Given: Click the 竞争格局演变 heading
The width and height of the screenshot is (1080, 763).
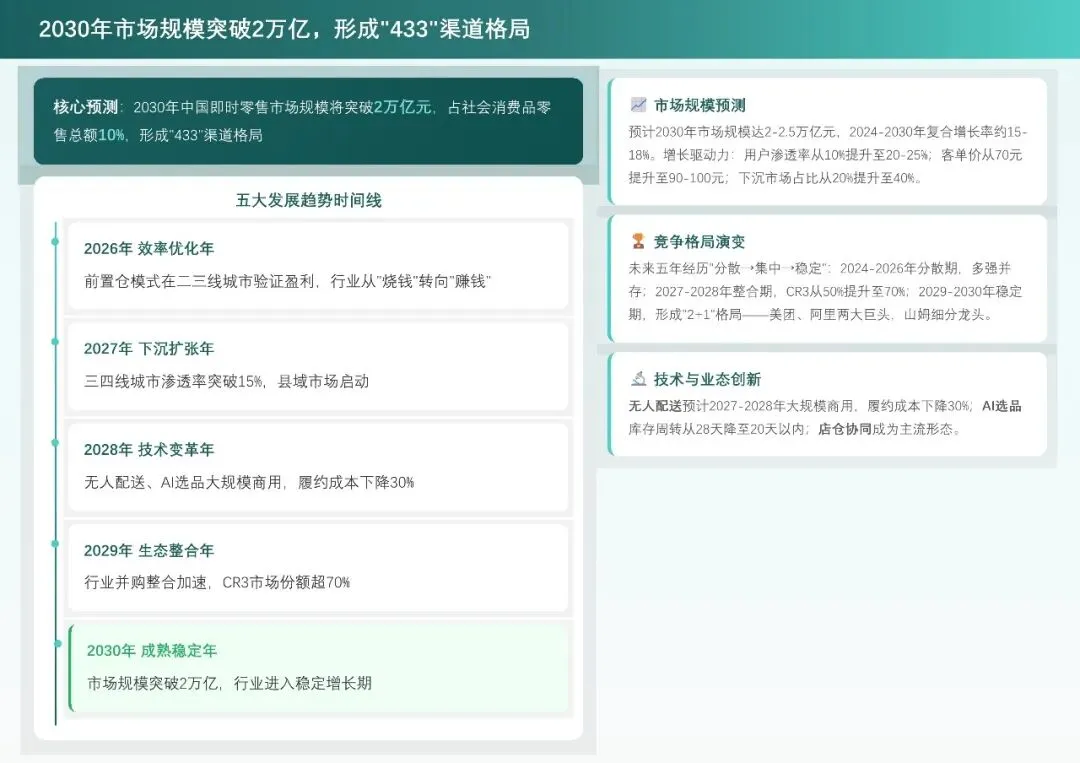Looking at the screenshot, I should click(x=699, y=242).
